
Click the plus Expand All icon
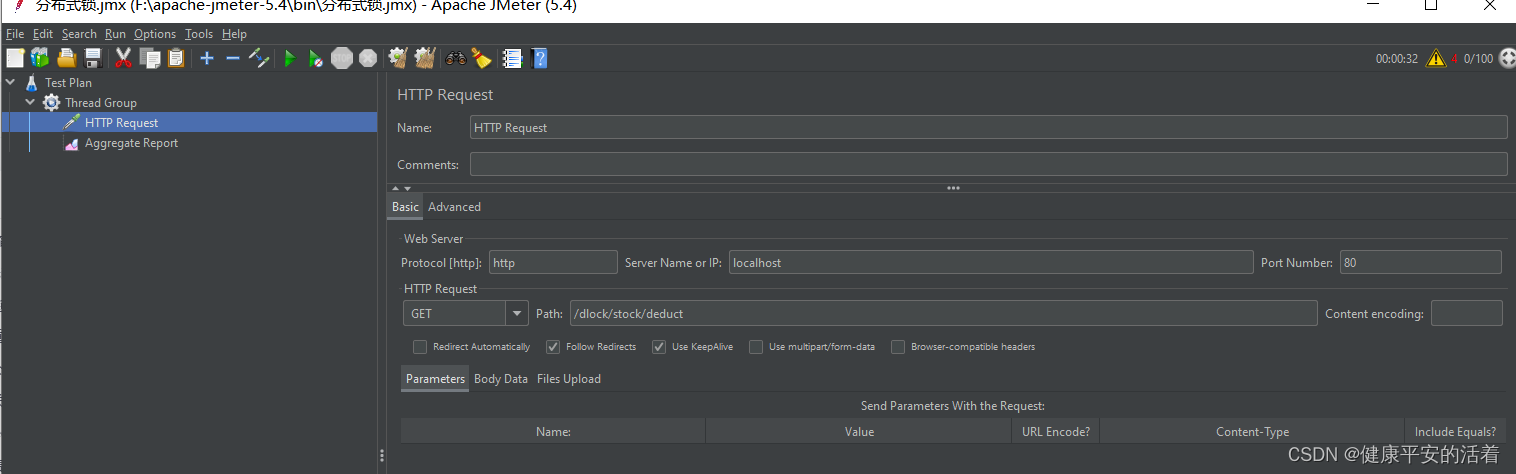(x=206, y=58)
